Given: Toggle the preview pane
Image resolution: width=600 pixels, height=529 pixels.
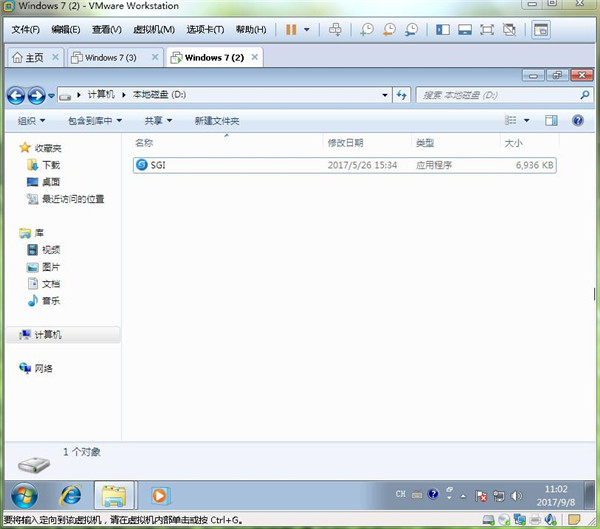Looking at the screenshot, I should tap(551, 121).
